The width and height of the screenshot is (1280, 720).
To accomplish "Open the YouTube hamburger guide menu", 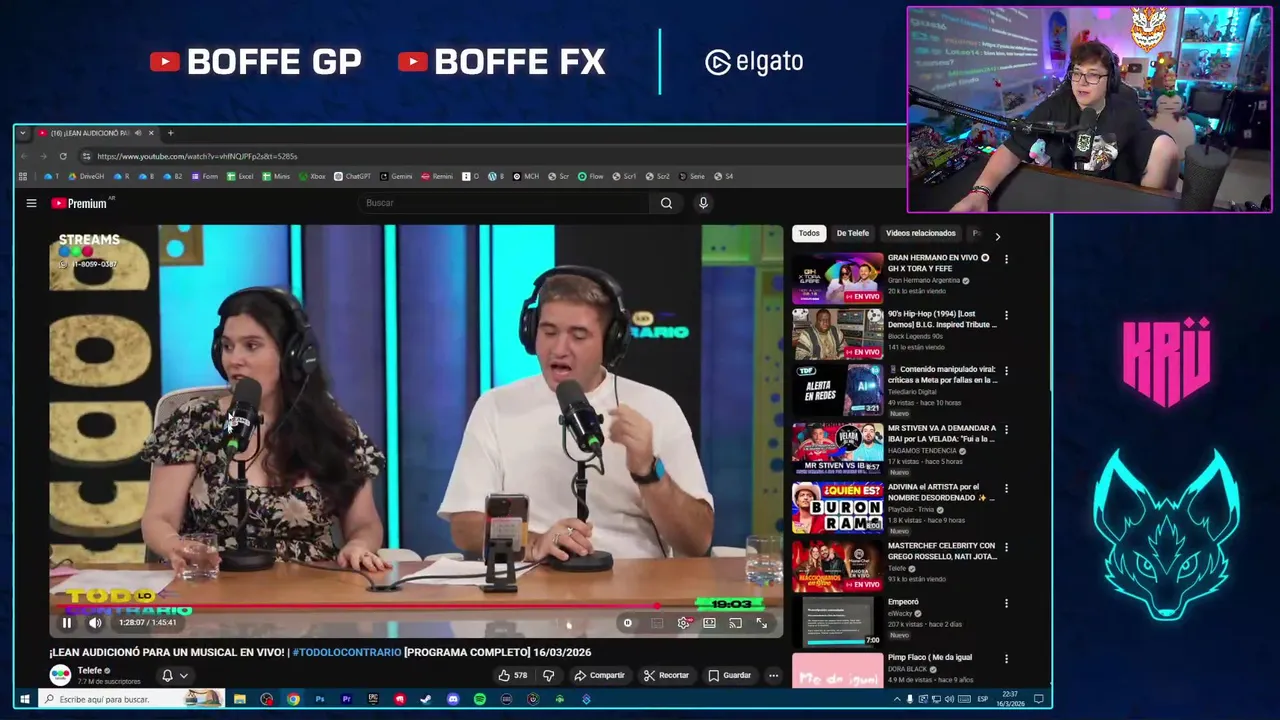I will pos(31,203).
